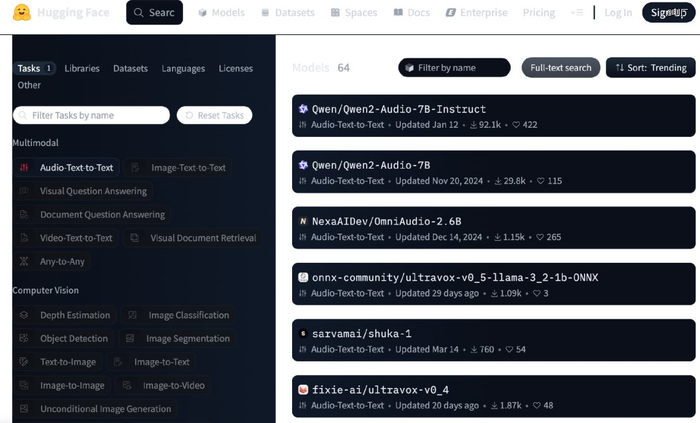Switch to the Languages filter tab
This screenshot has height=423, width=700.
(183, 68)
